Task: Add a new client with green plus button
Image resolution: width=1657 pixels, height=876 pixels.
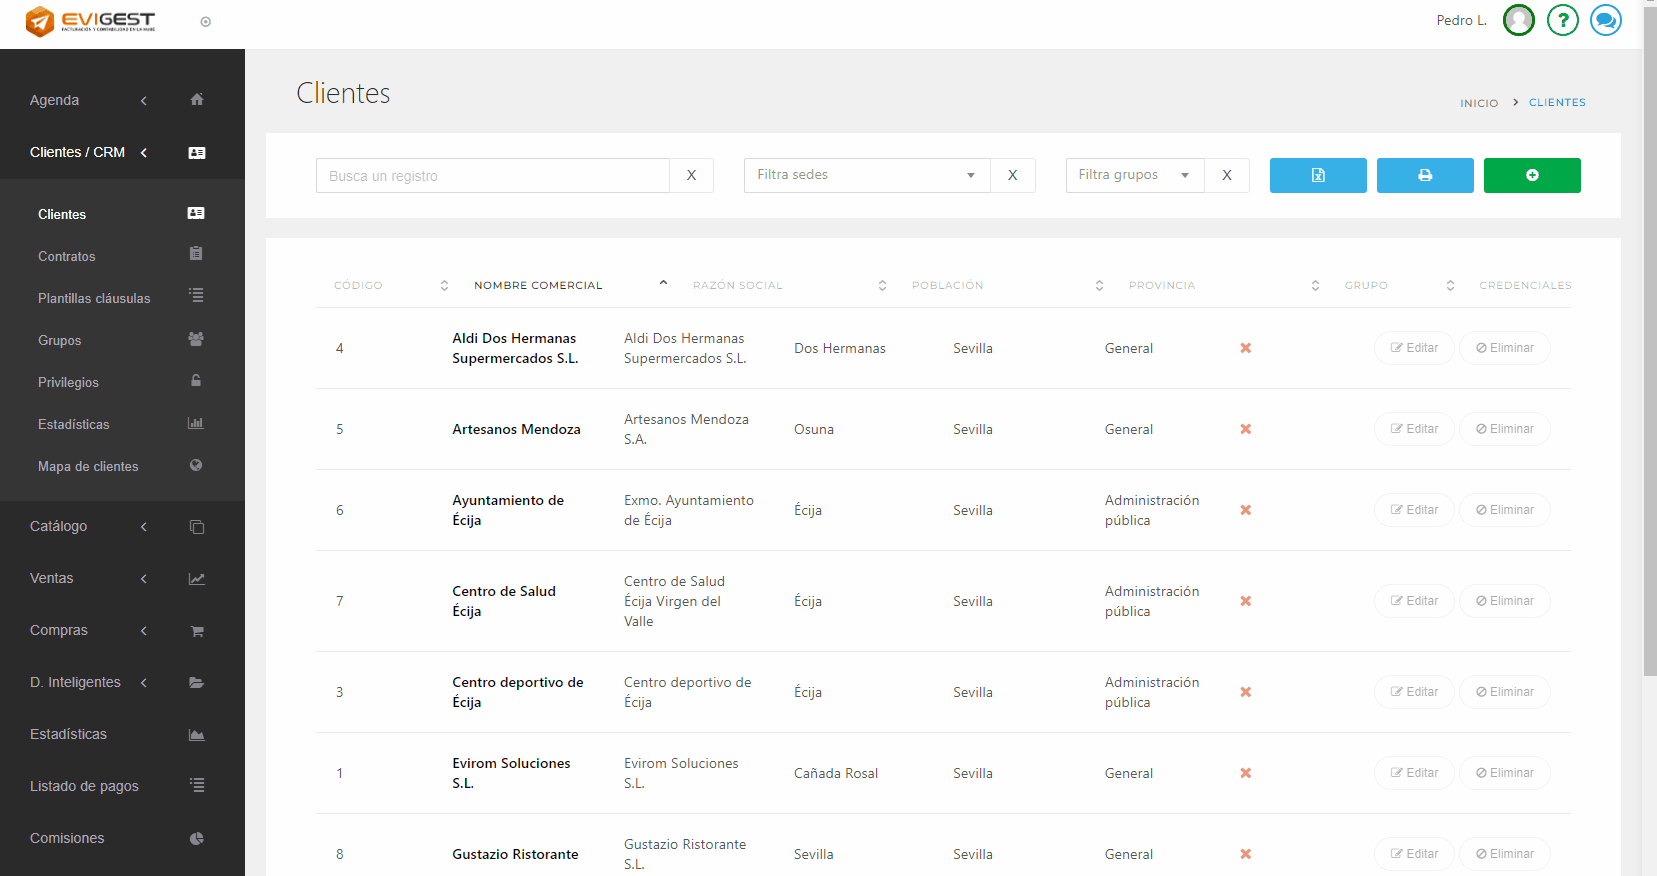Action: pos(1531,175)
